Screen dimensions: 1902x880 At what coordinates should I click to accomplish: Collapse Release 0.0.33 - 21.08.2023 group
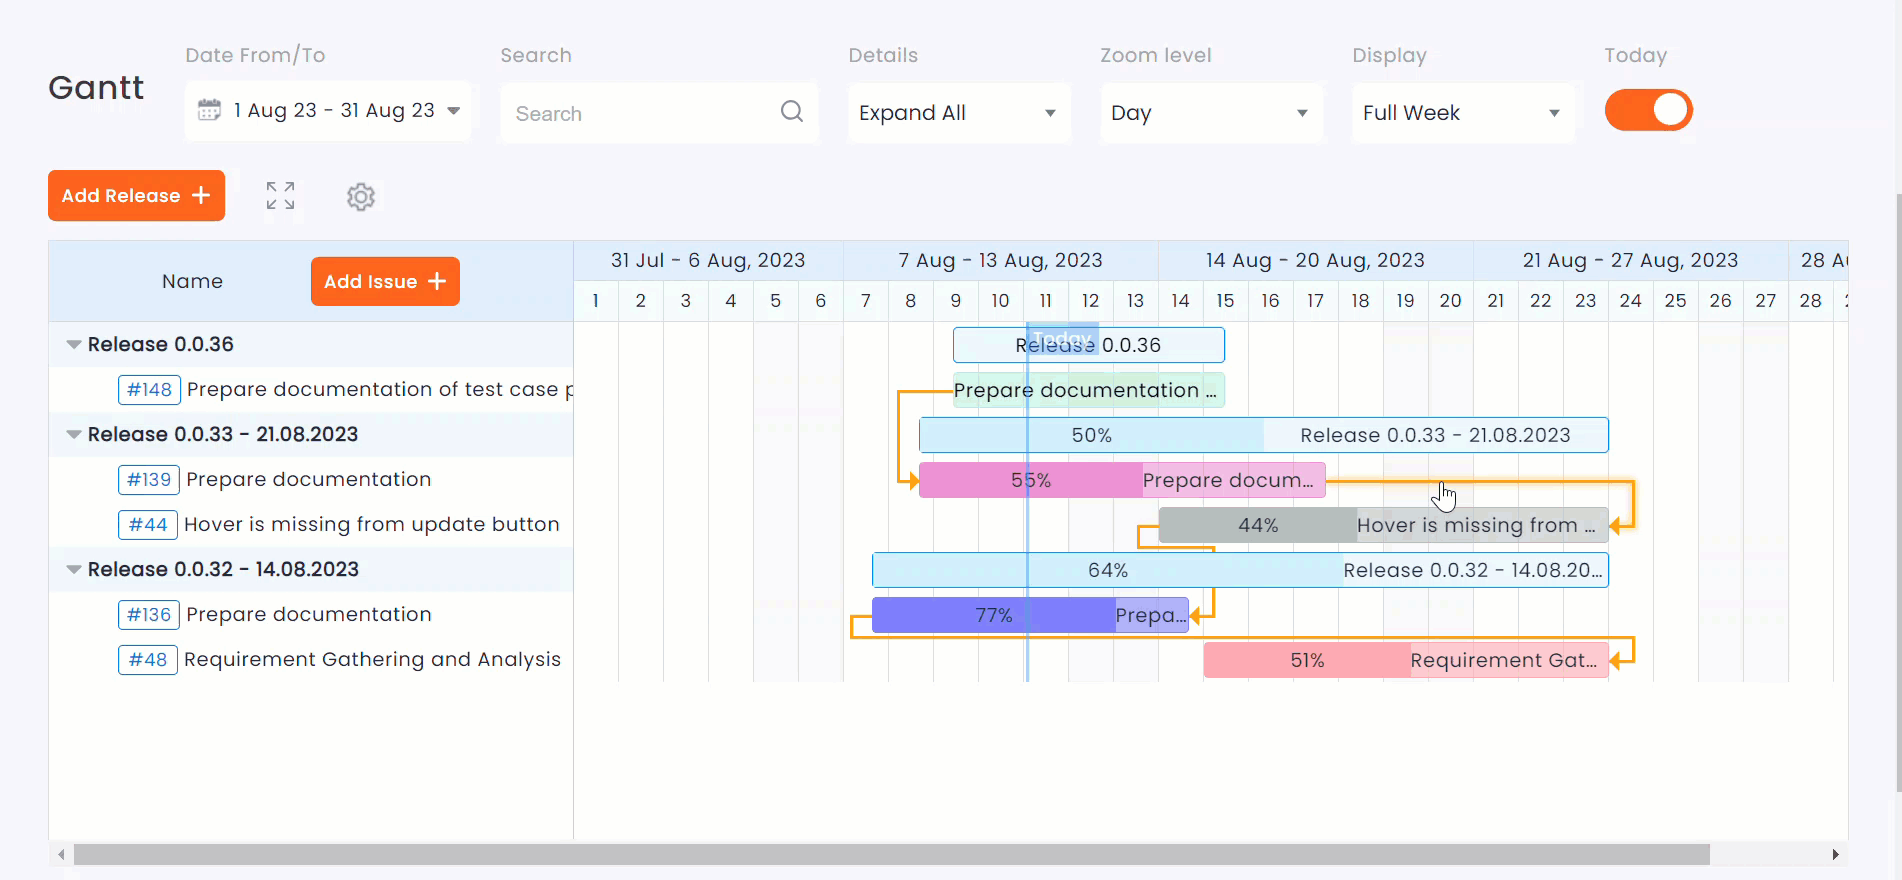coord(74,435)
